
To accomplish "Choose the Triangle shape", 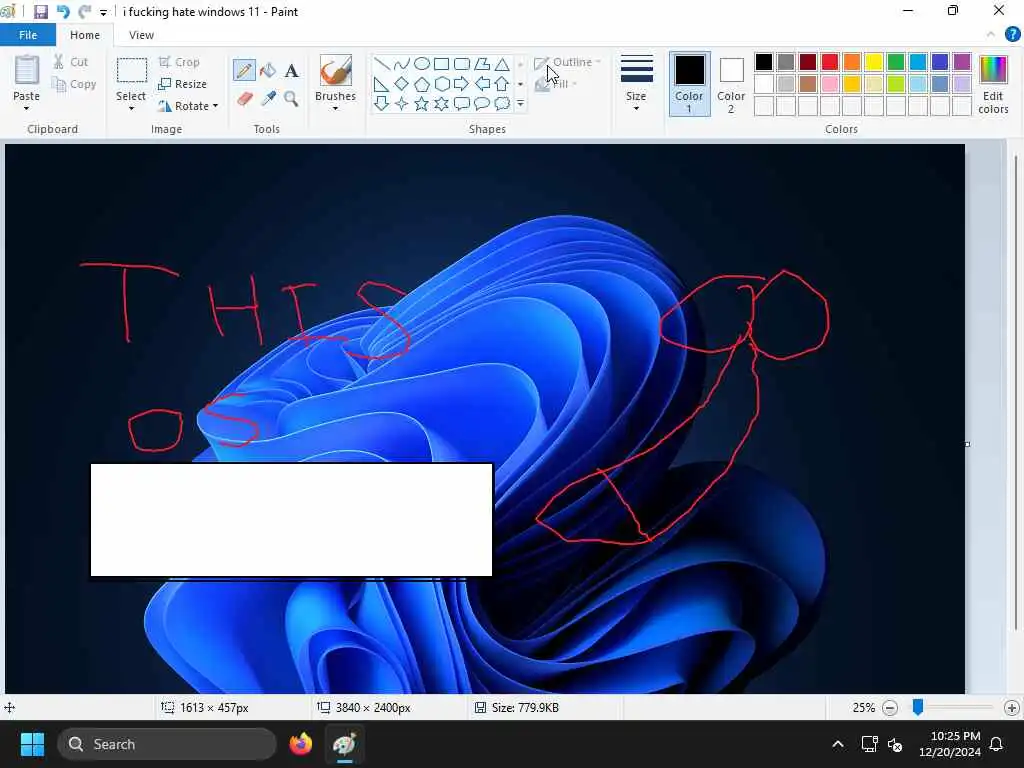I will (502, 64).
